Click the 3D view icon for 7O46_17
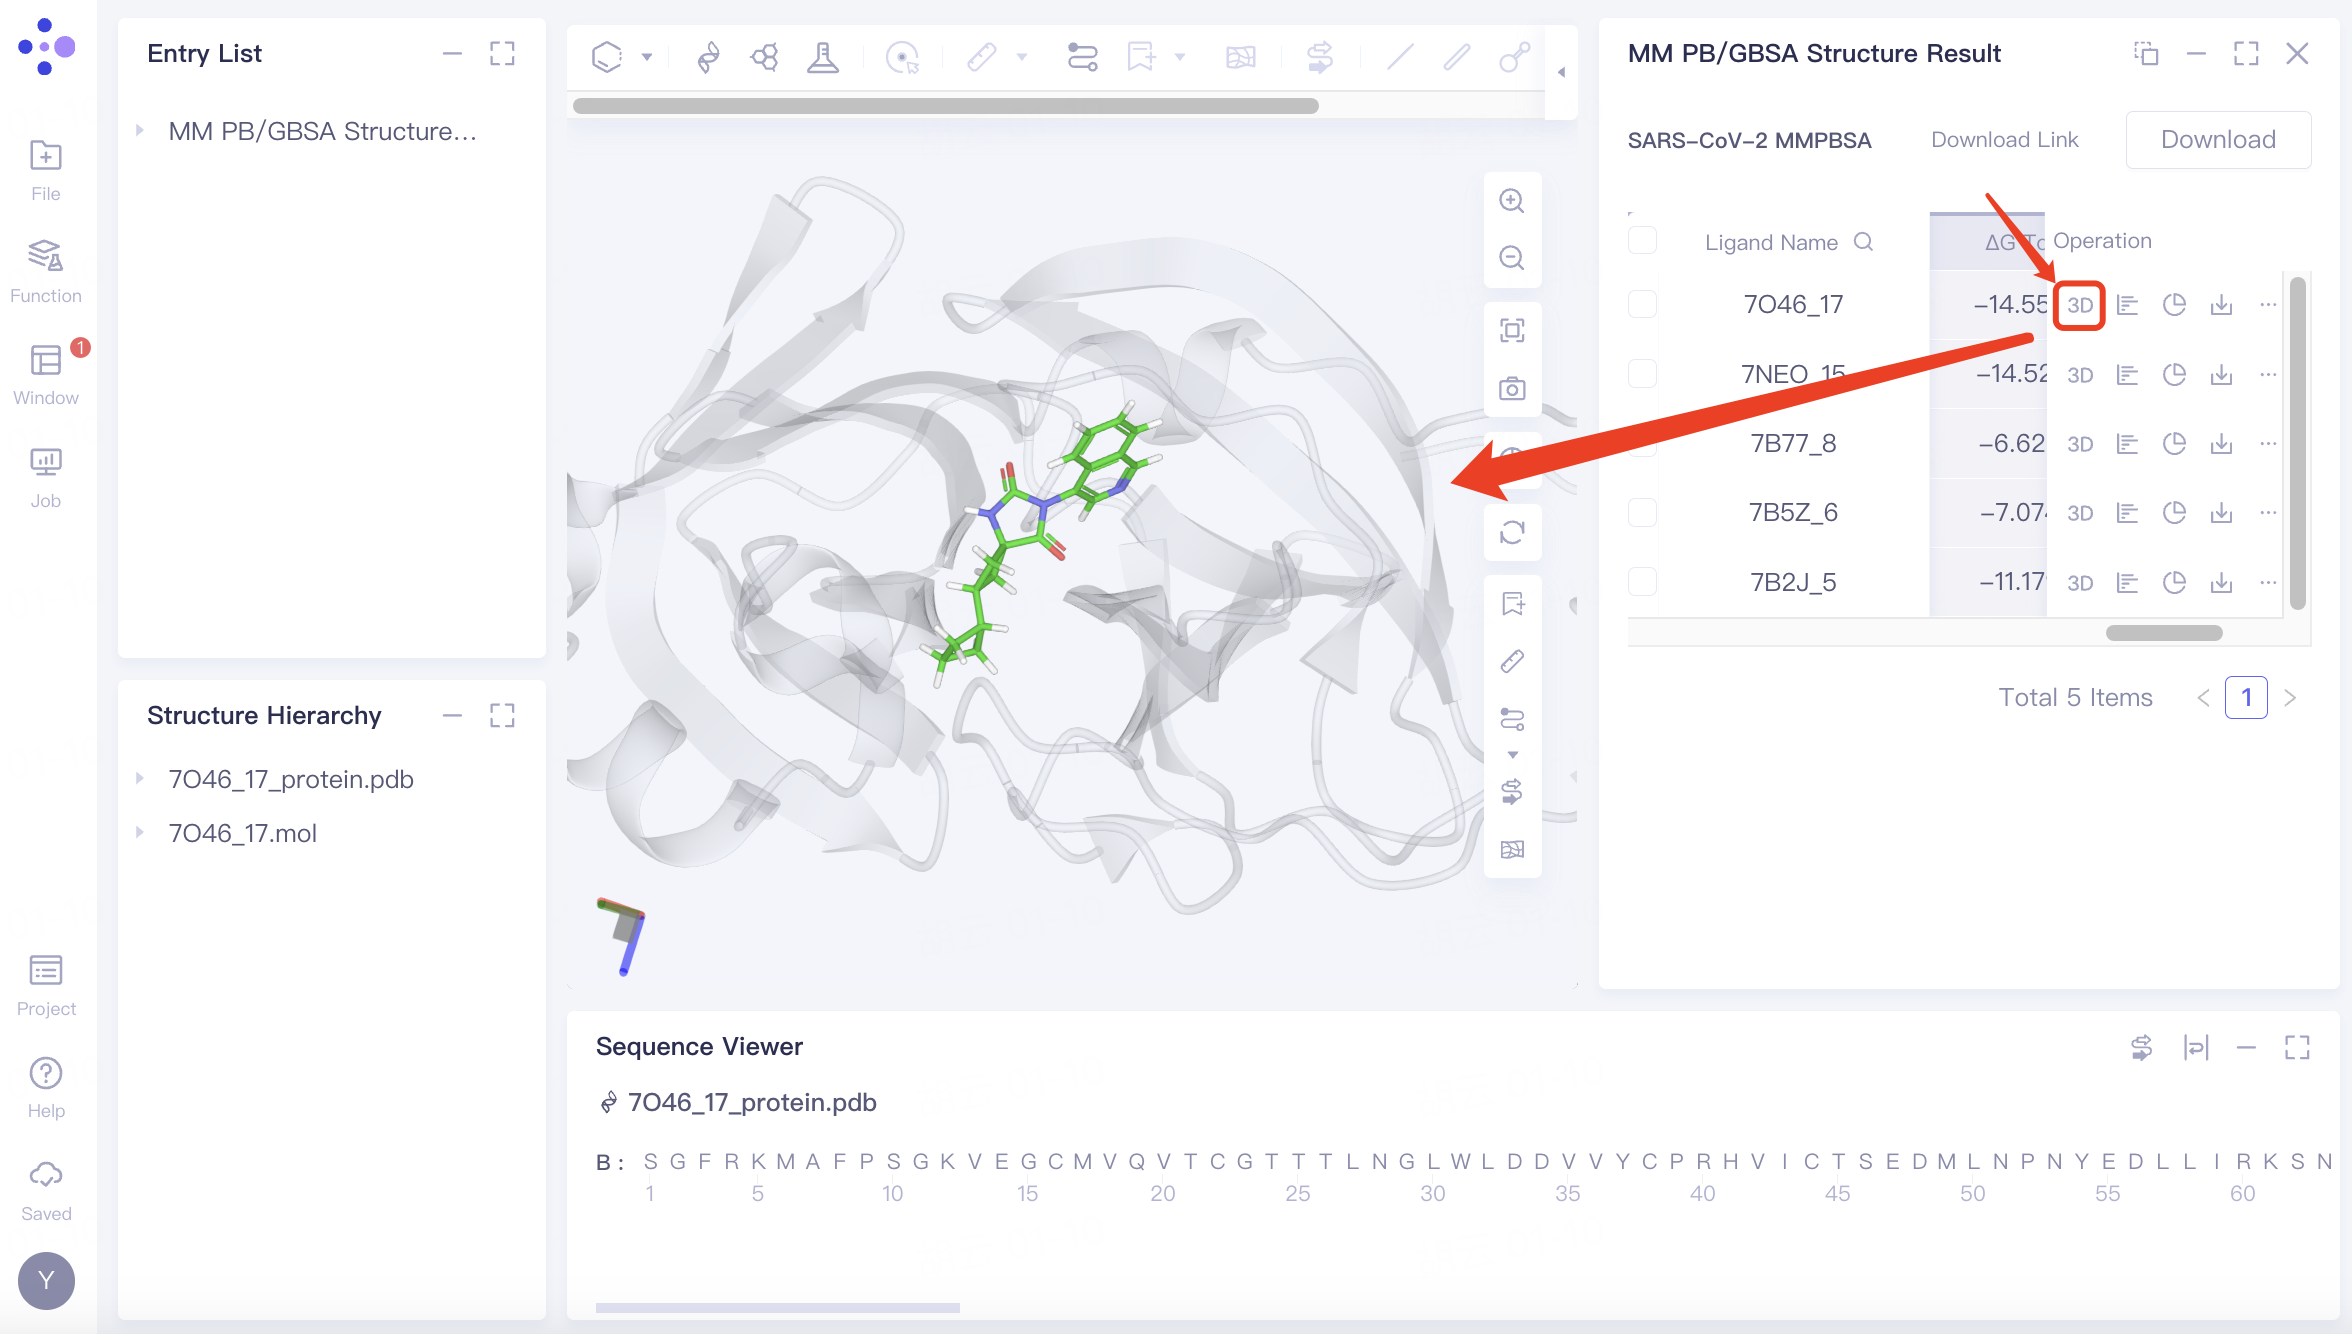The width and height of the screenshot is (2352, 1334). (2079, 305)
